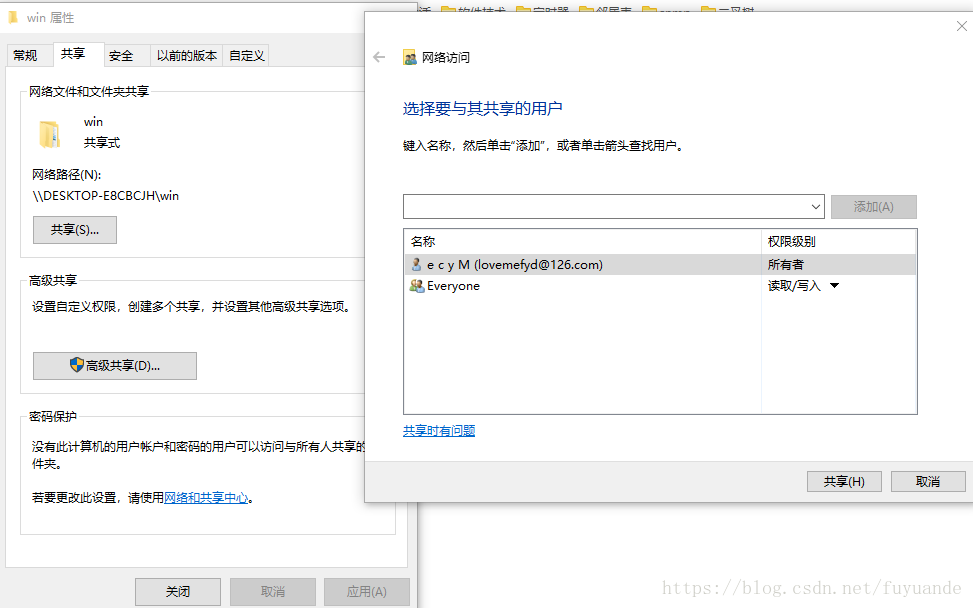Screen dimensions: 973x608
Task: Expand 读取/写入 permission dropdown for Everyone
Action: coord(835,285)
